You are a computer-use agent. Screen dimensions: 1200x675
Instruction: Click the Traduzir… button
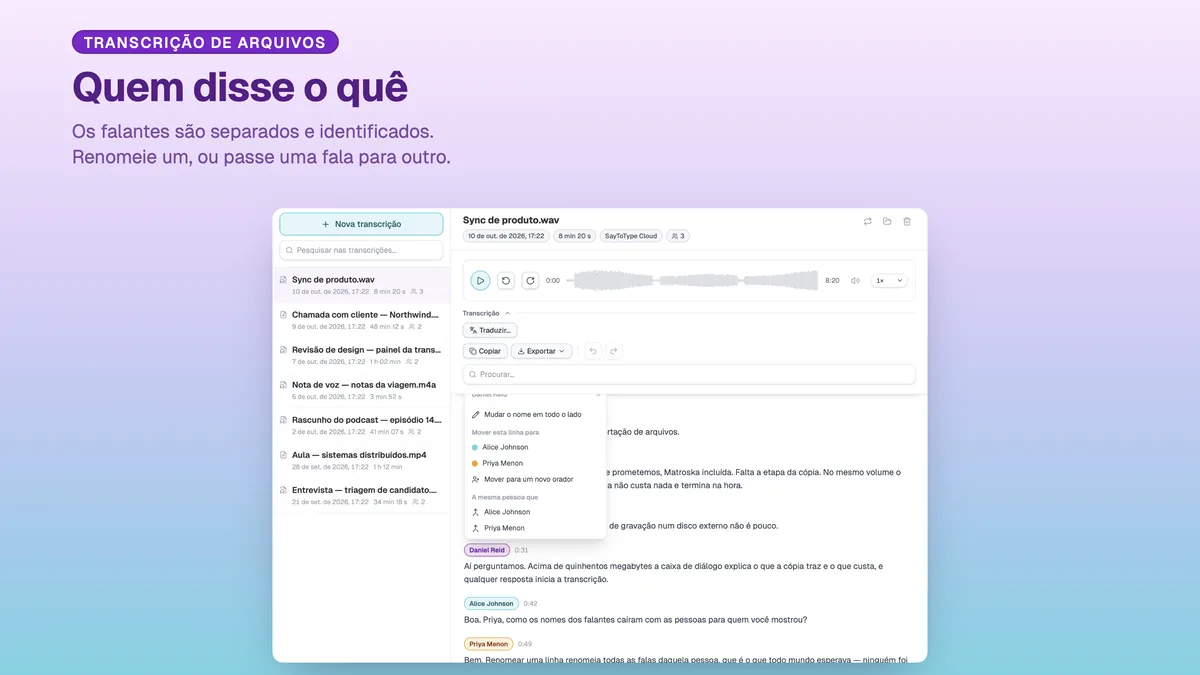(490, 330)
